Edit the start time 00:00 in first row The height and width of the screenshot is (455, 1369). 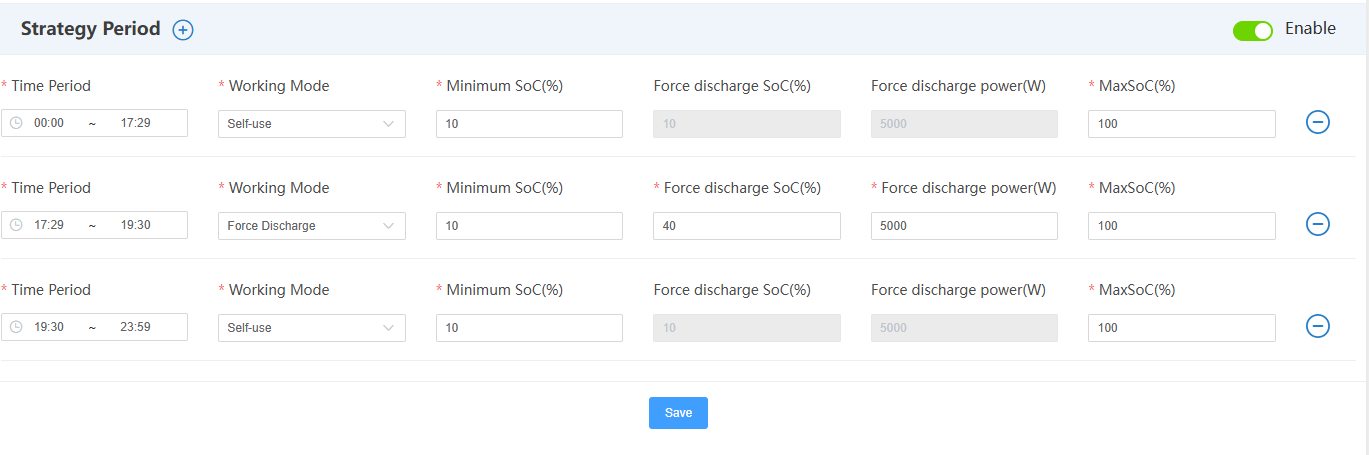click(x=49, y=124)
